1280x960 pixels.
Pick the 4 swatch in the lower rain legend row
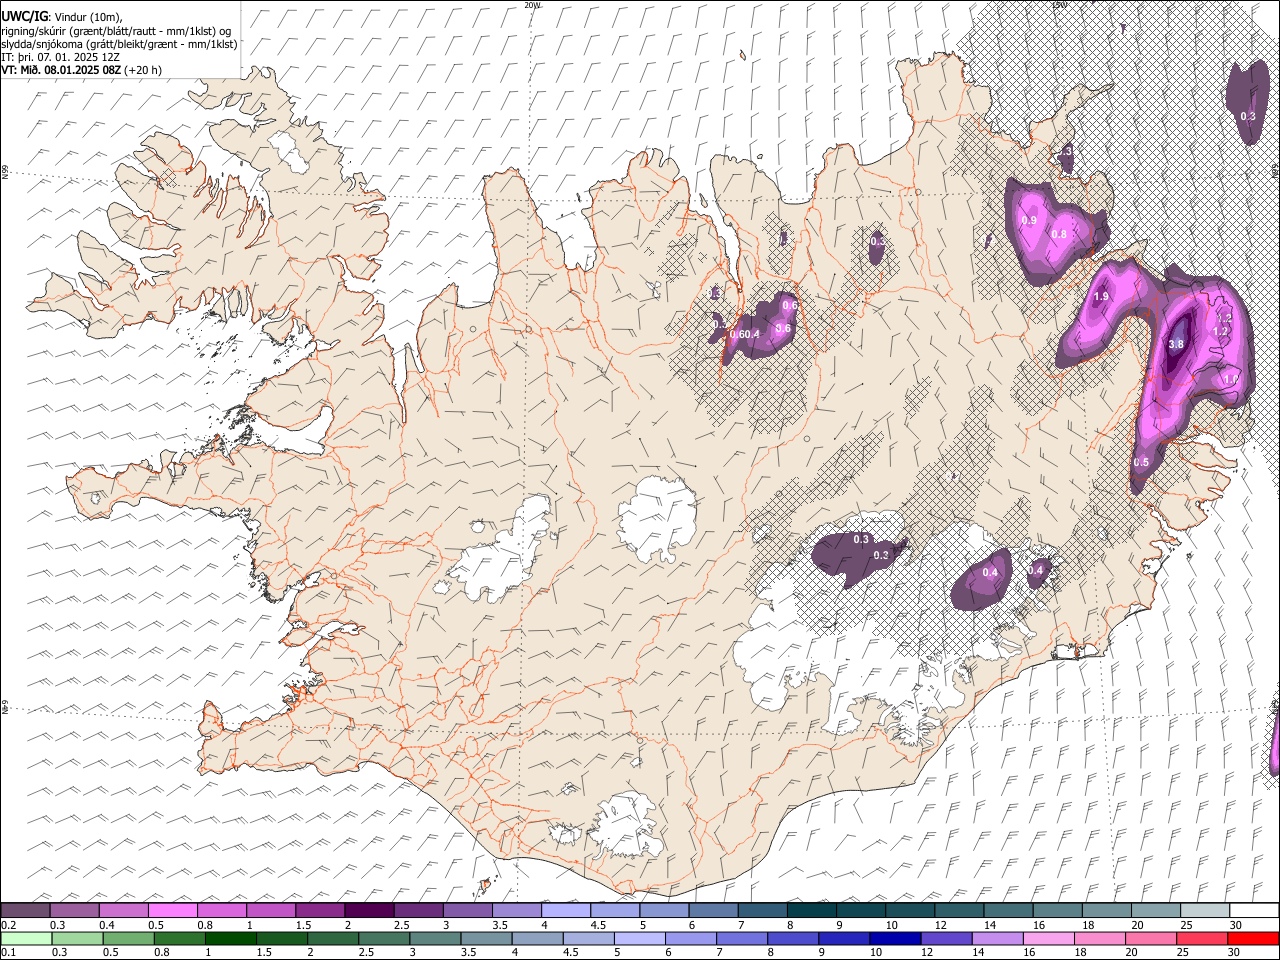(x=538, y=938)
